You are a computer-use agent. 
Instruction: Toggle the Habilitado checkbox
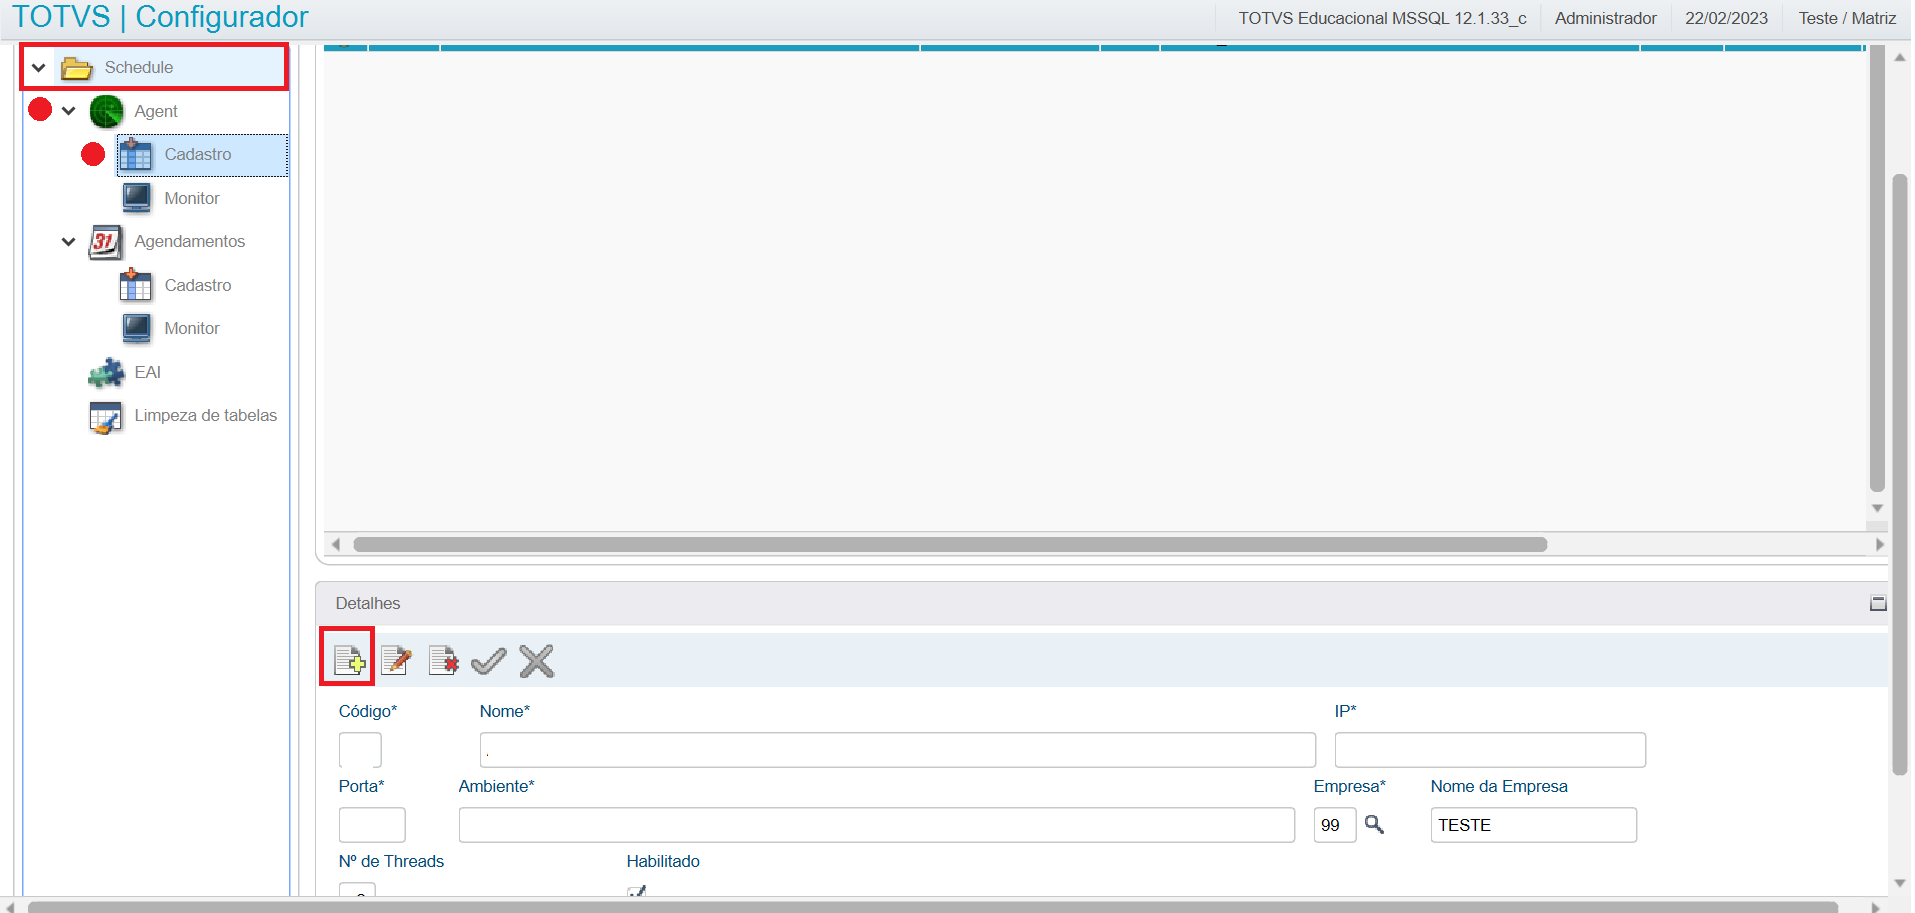click(x=636, y=891)
